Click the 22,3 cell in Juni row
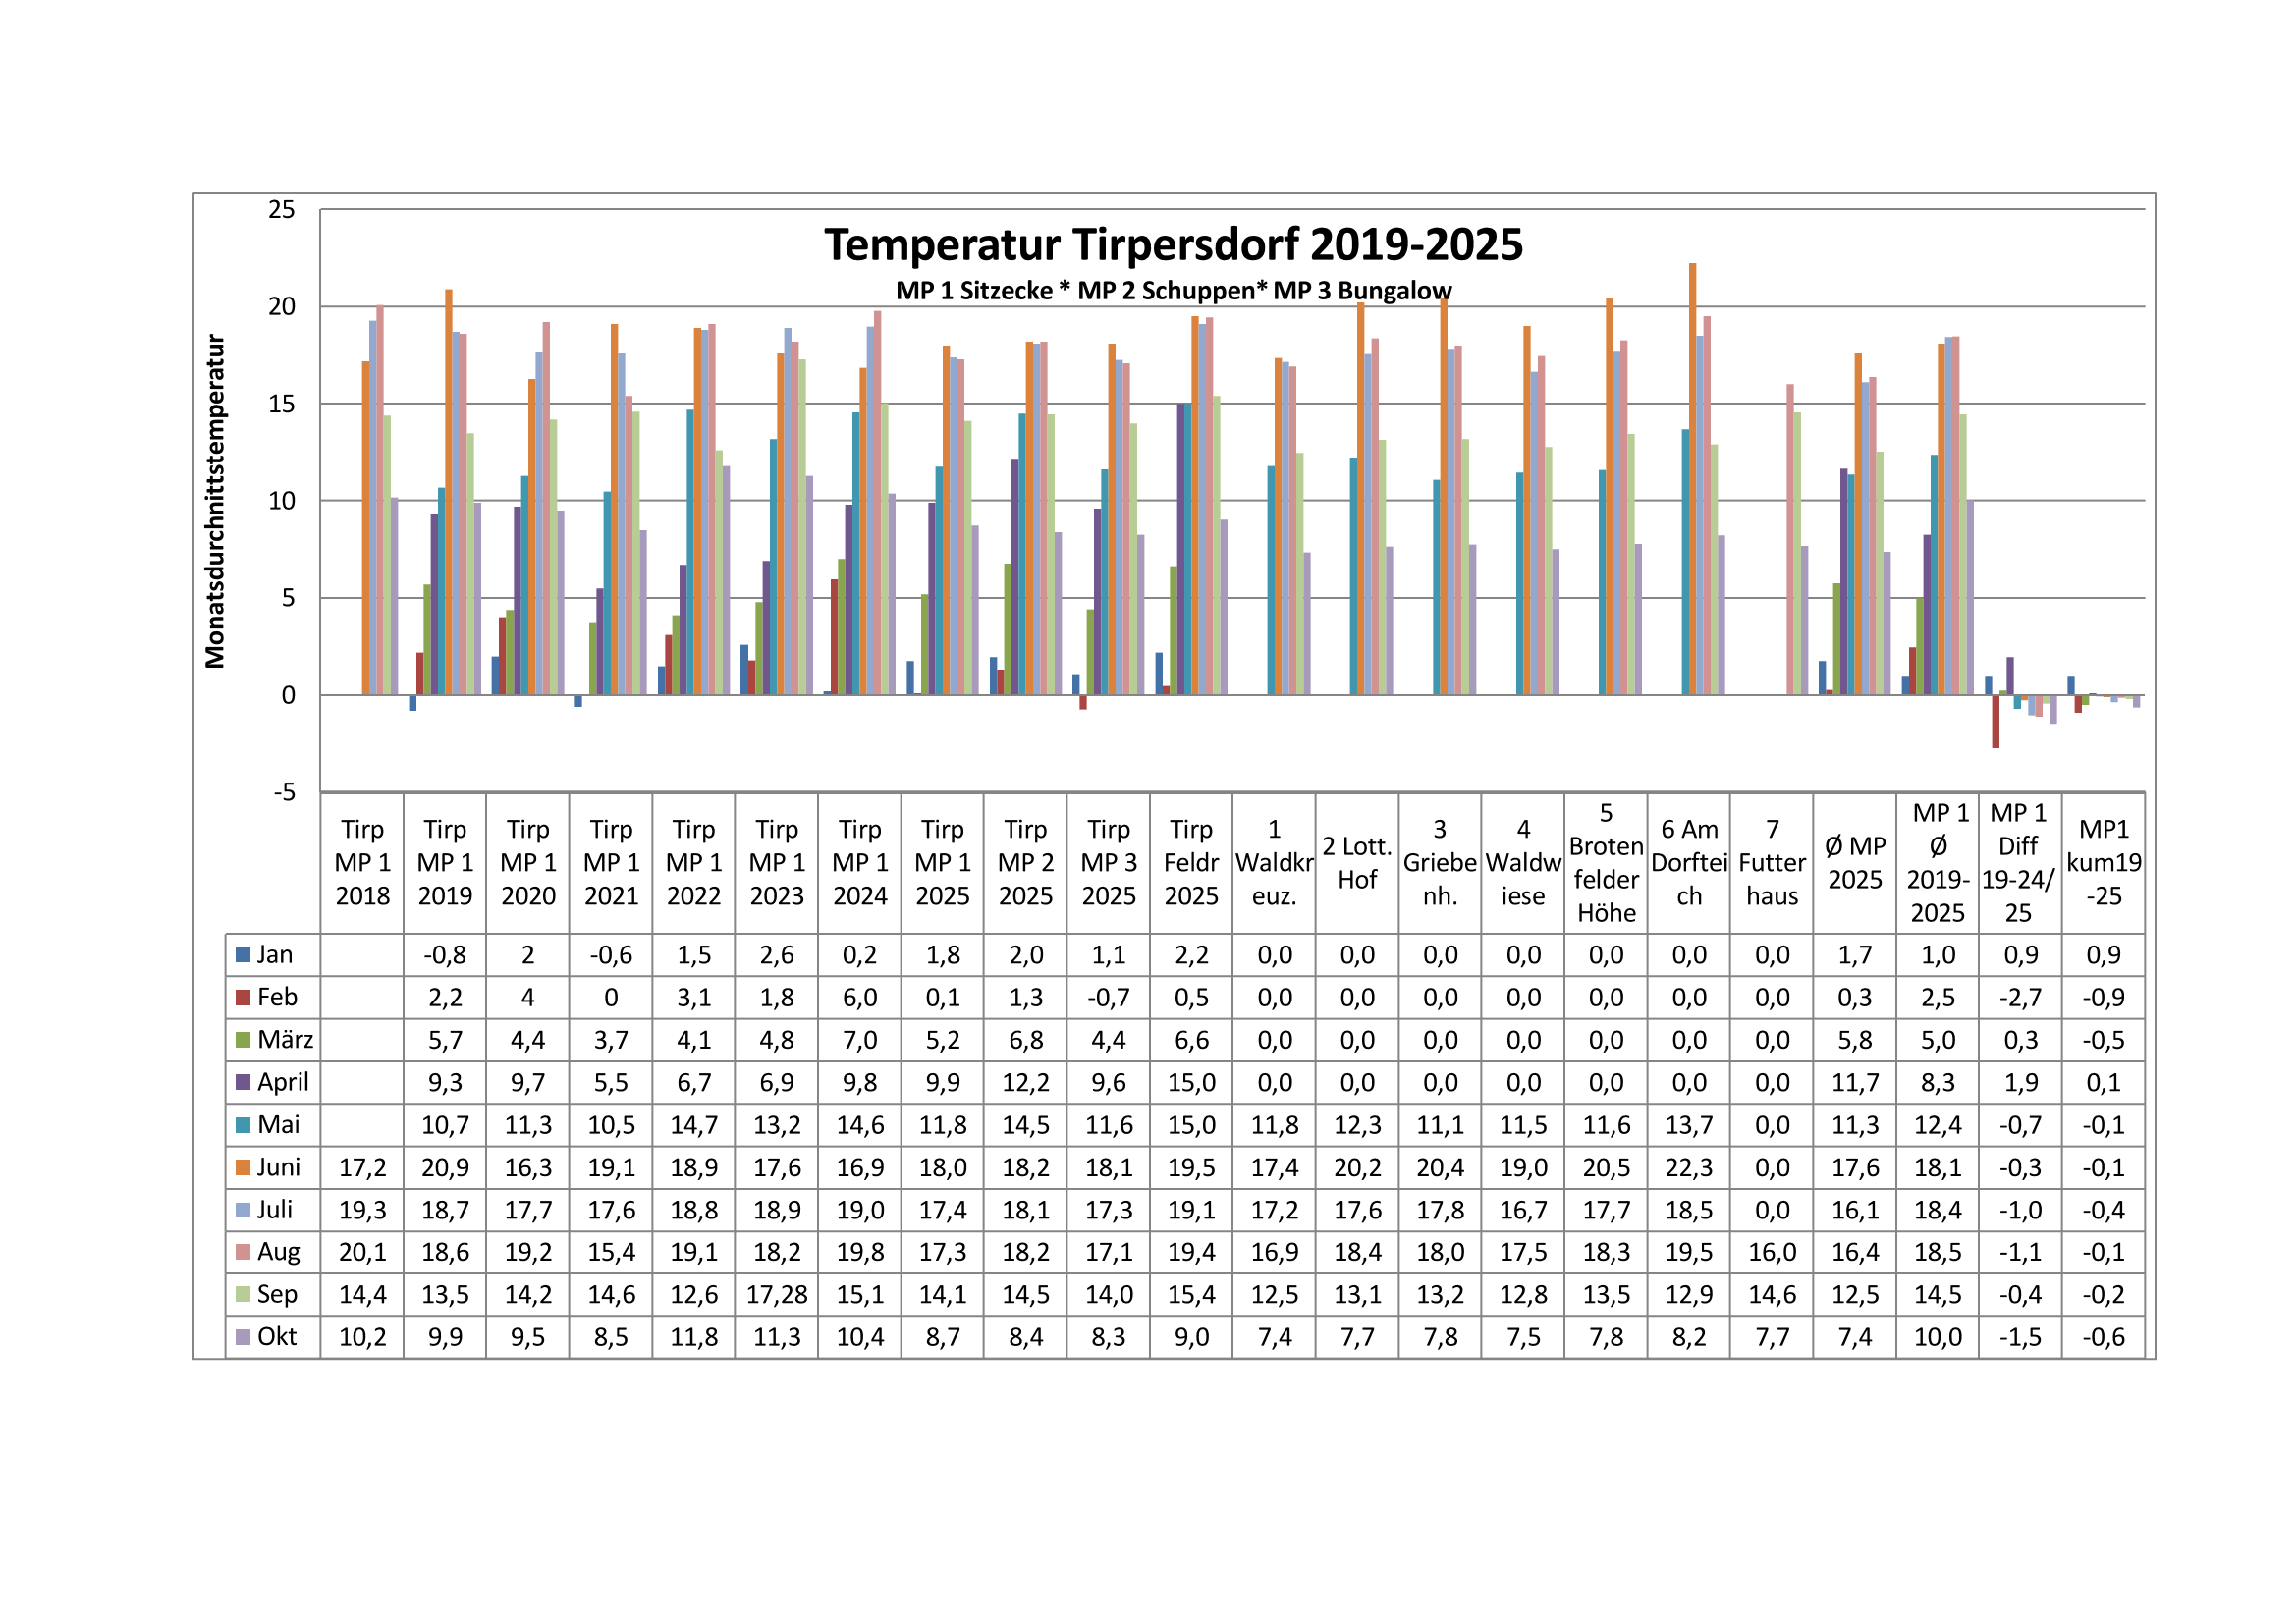Screen dimensions: 2296x1623 1689,1168
